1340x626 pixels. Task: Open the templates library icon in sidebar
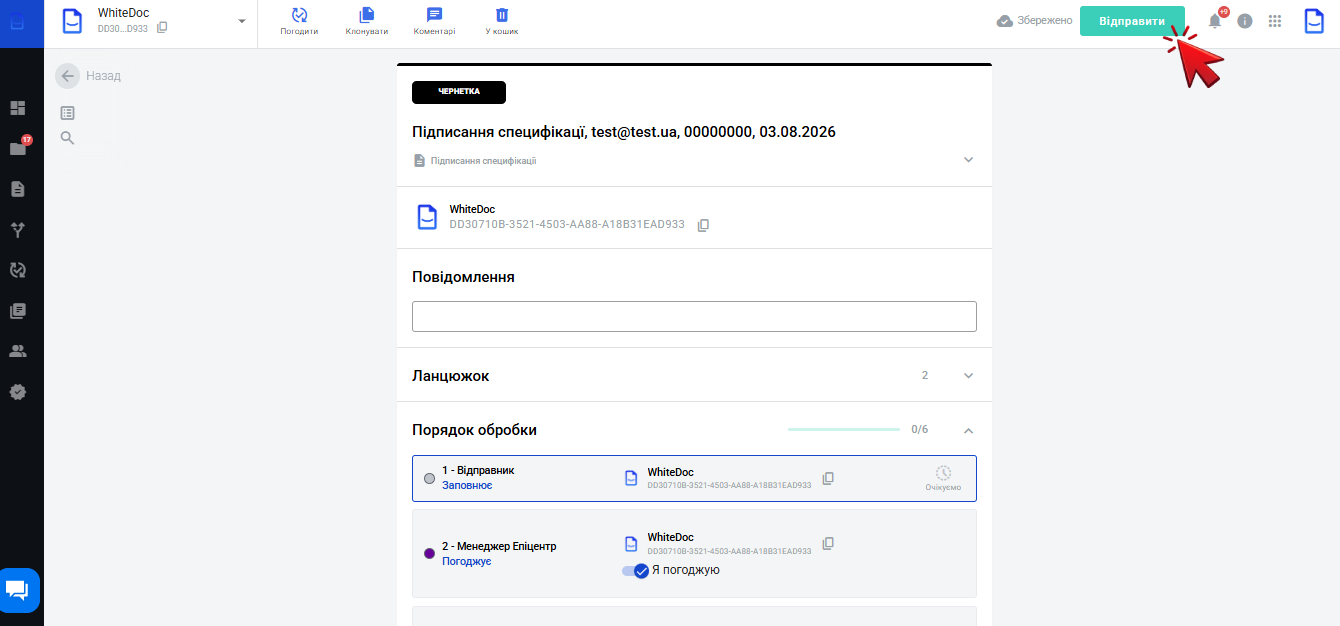point(18,311)
